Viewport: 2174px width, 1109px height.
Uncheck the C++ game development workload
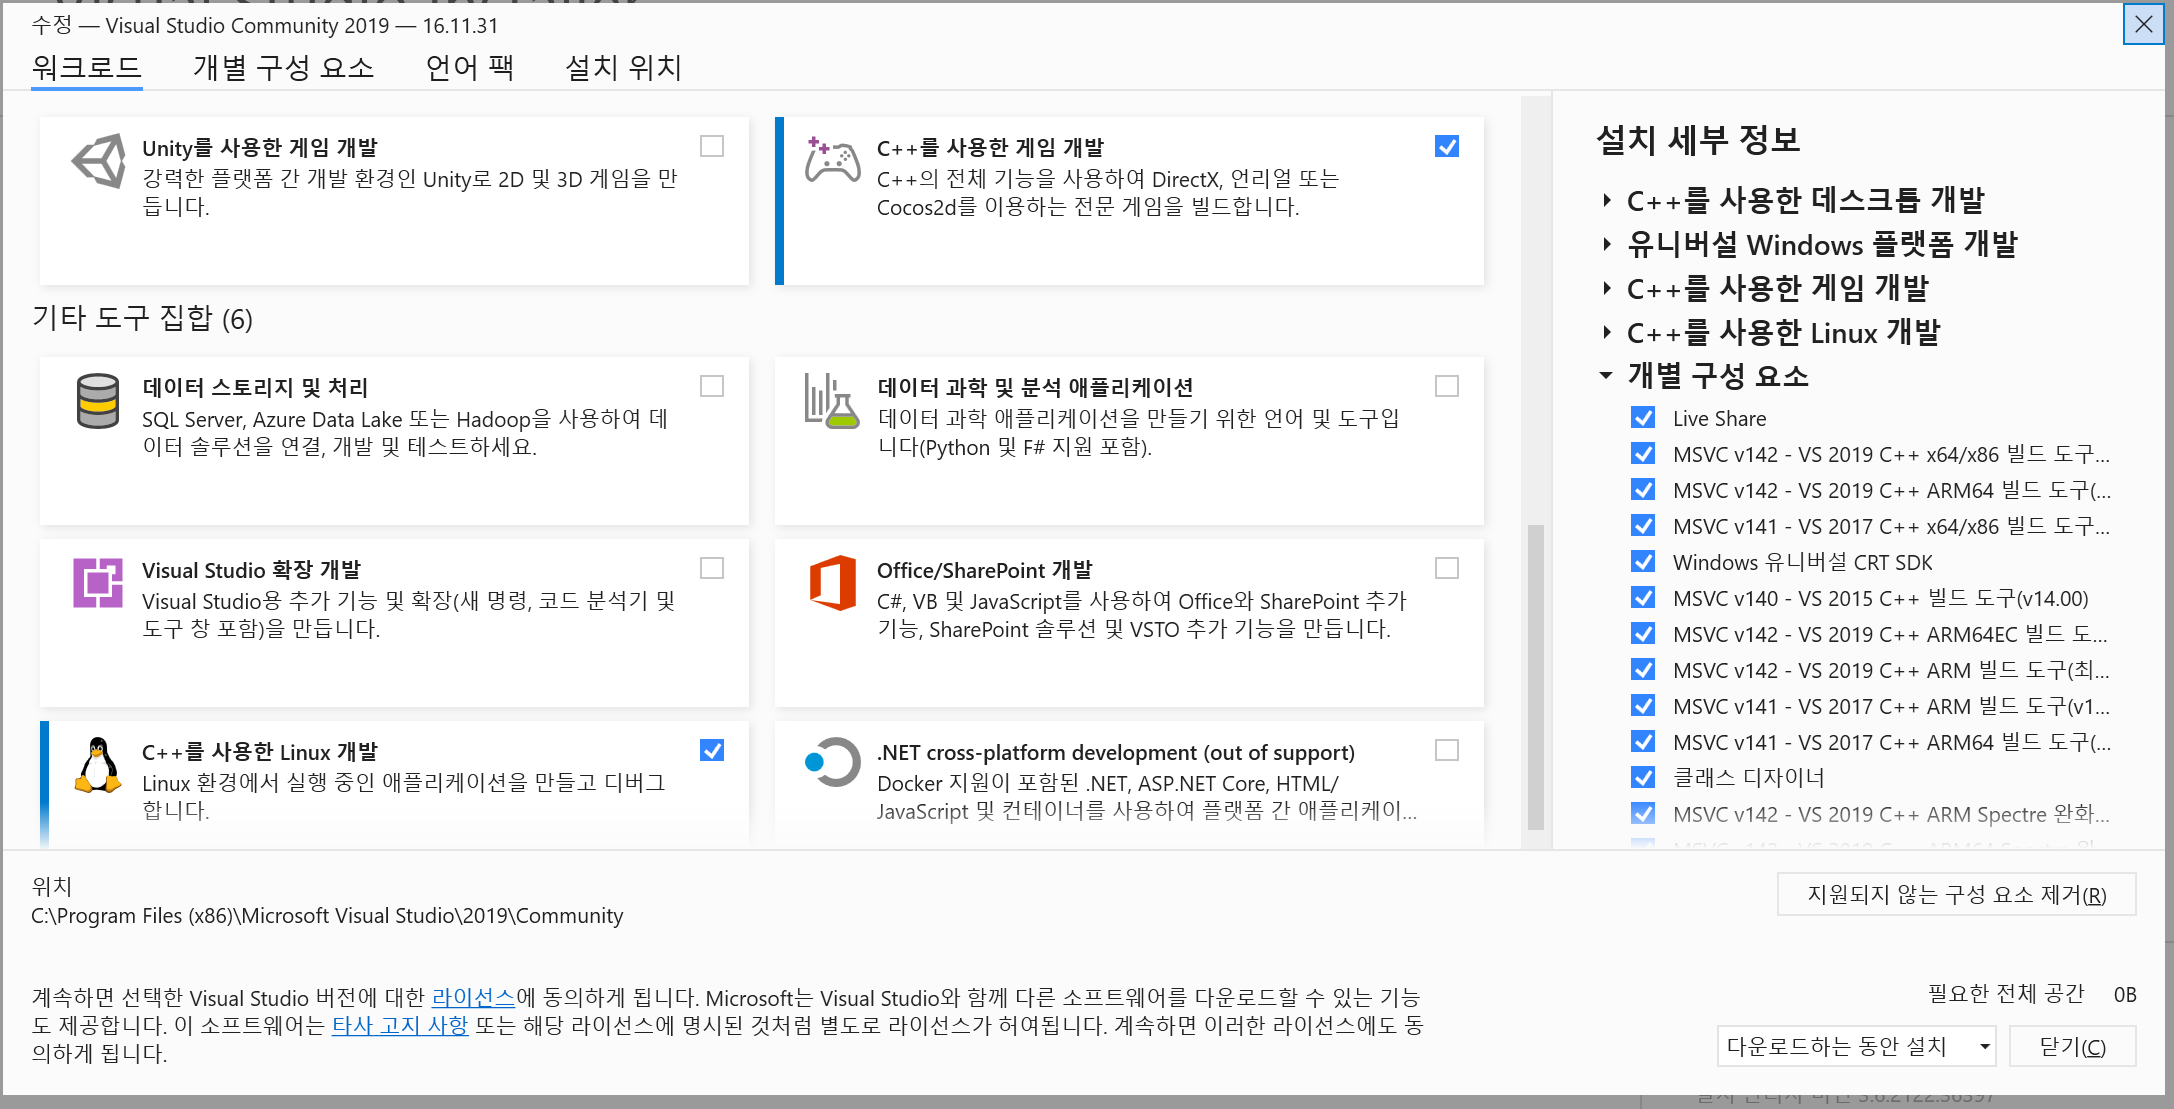click(1447, 146)
